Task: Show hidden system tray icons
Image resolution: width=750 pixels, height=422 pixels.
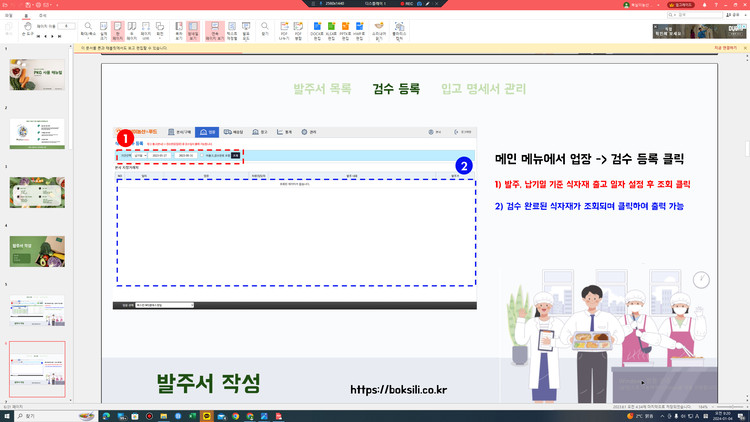Action: coord(662,416)
